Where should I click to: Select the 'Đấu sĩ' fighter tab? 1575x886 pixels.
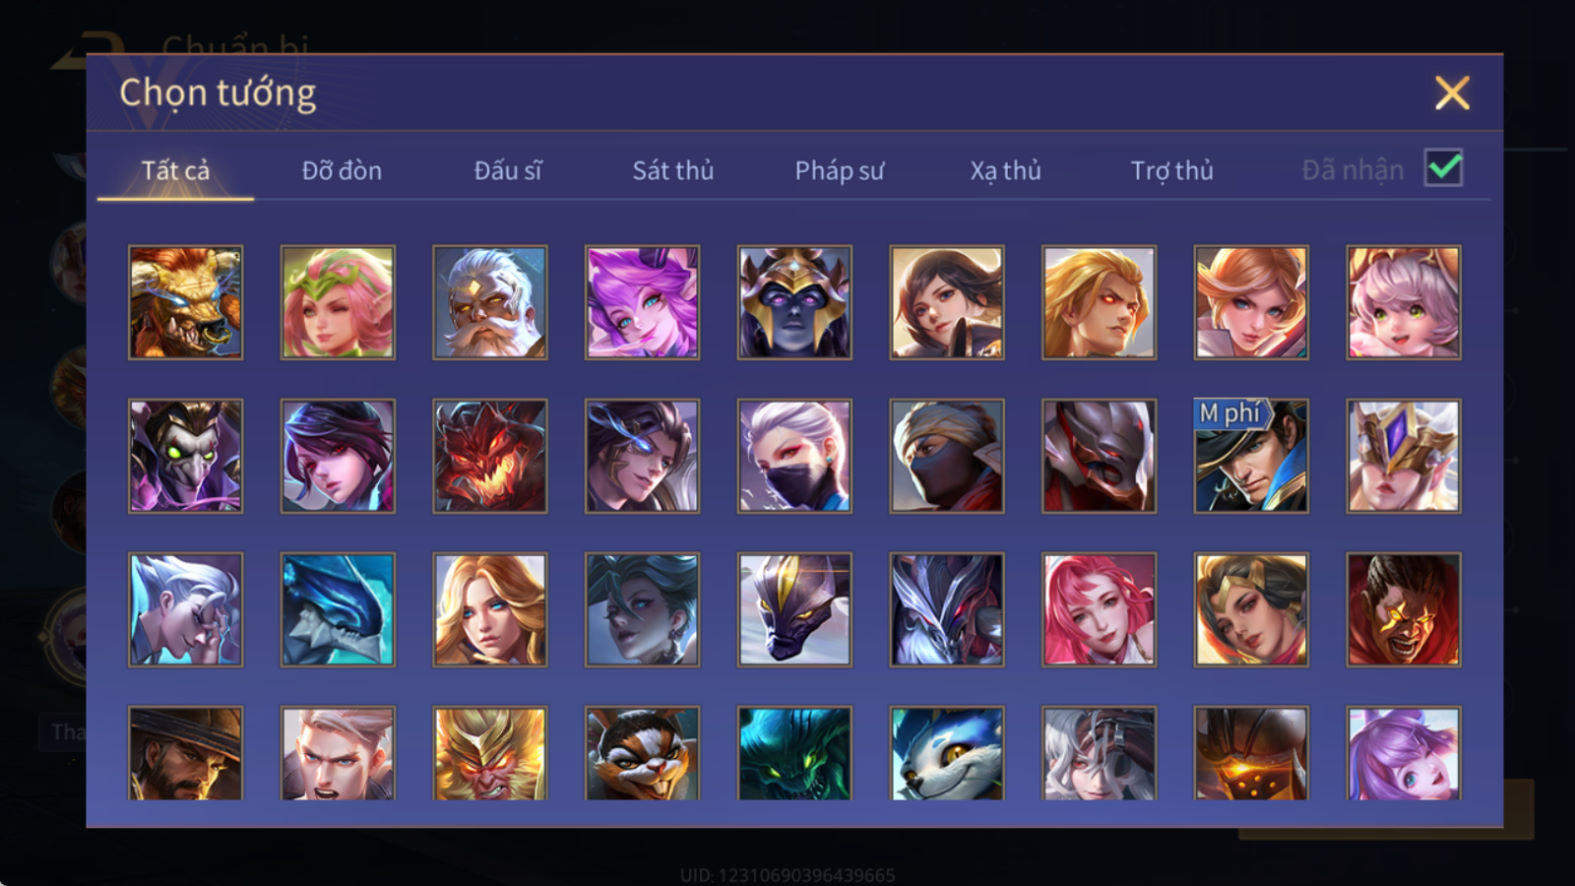(x=507, y=170)
